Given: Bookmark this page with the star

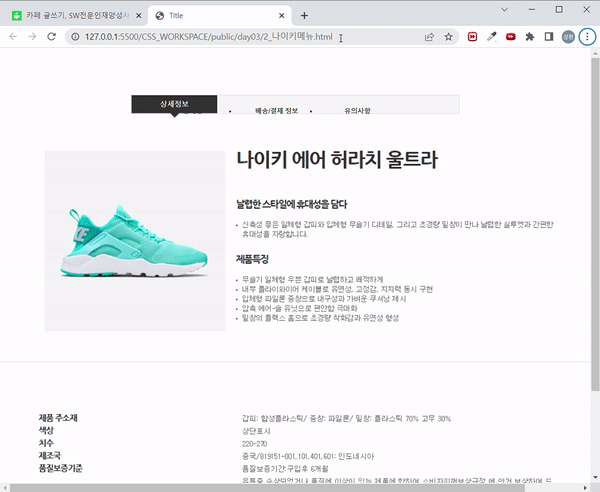Looking at the screenshot, I should click(x=448, y=37).
